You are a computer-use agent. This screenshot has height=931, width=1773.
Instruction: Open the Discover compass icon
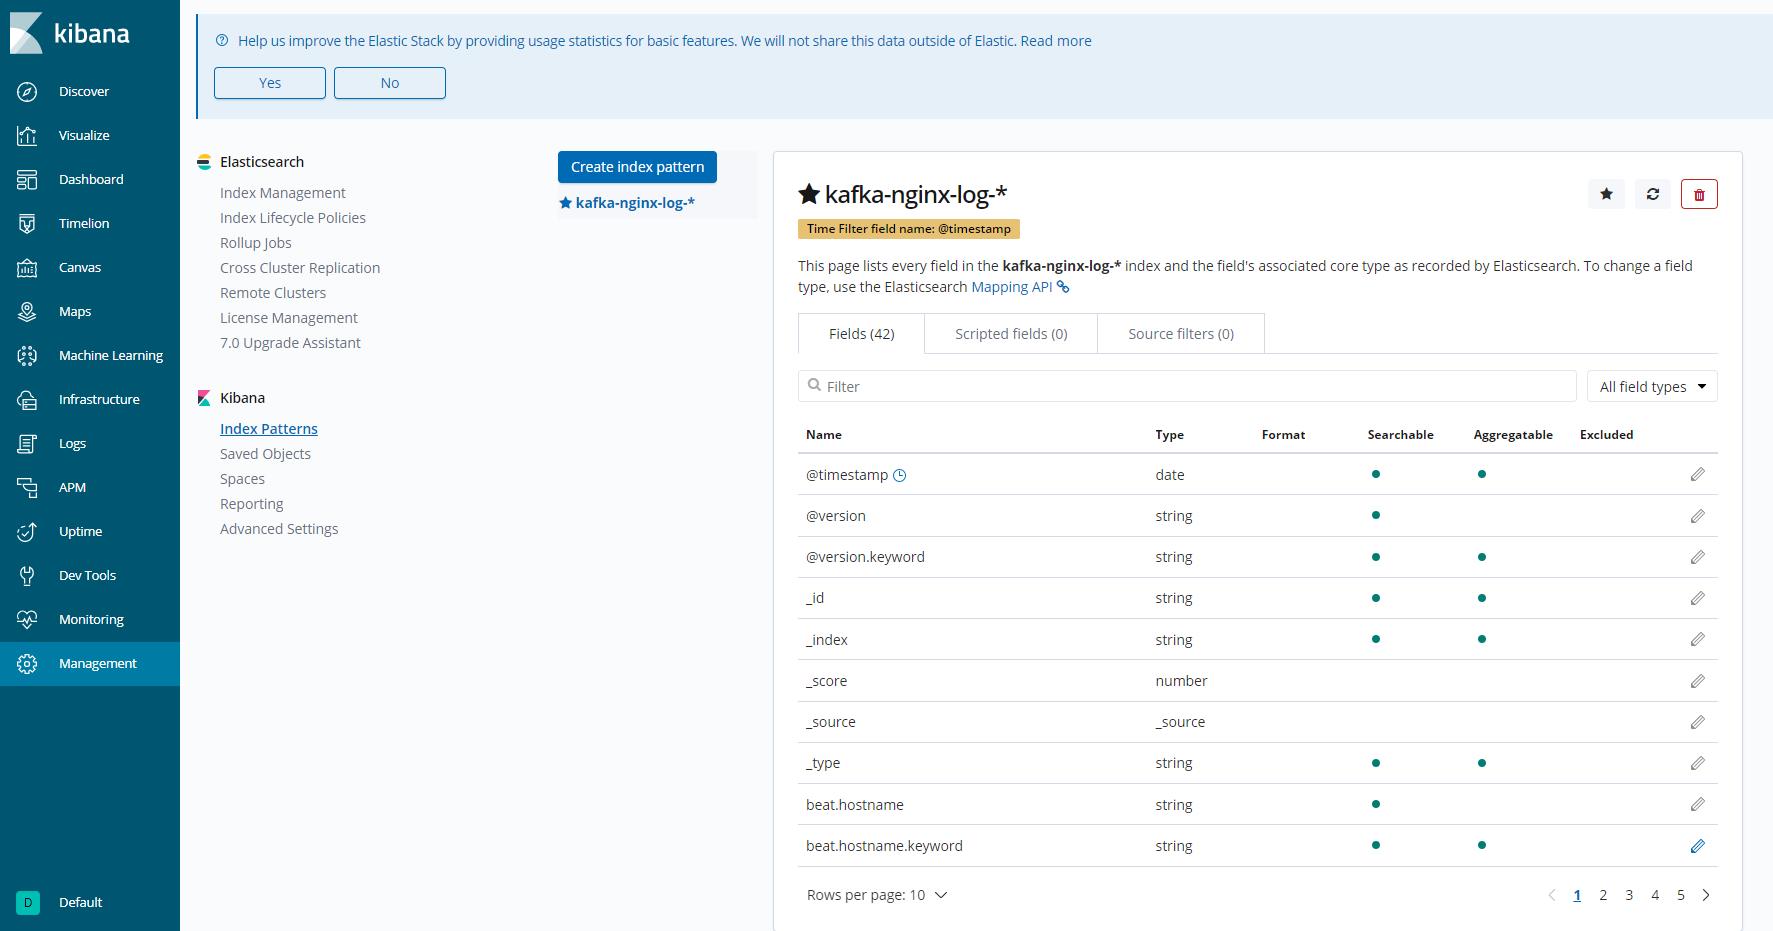click(x=27, y=91)
